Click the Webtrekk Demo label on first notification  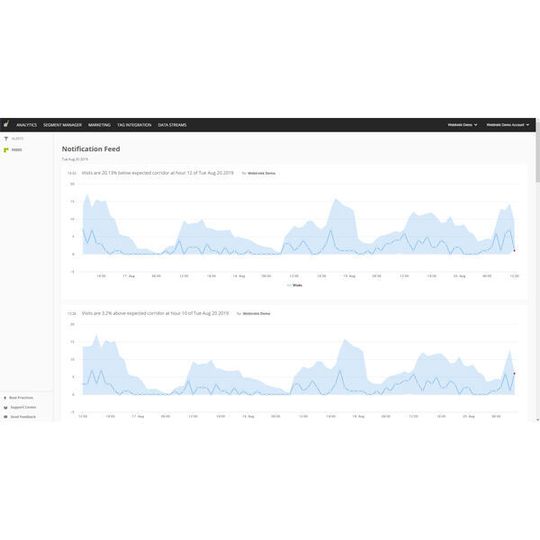(261, 173)
